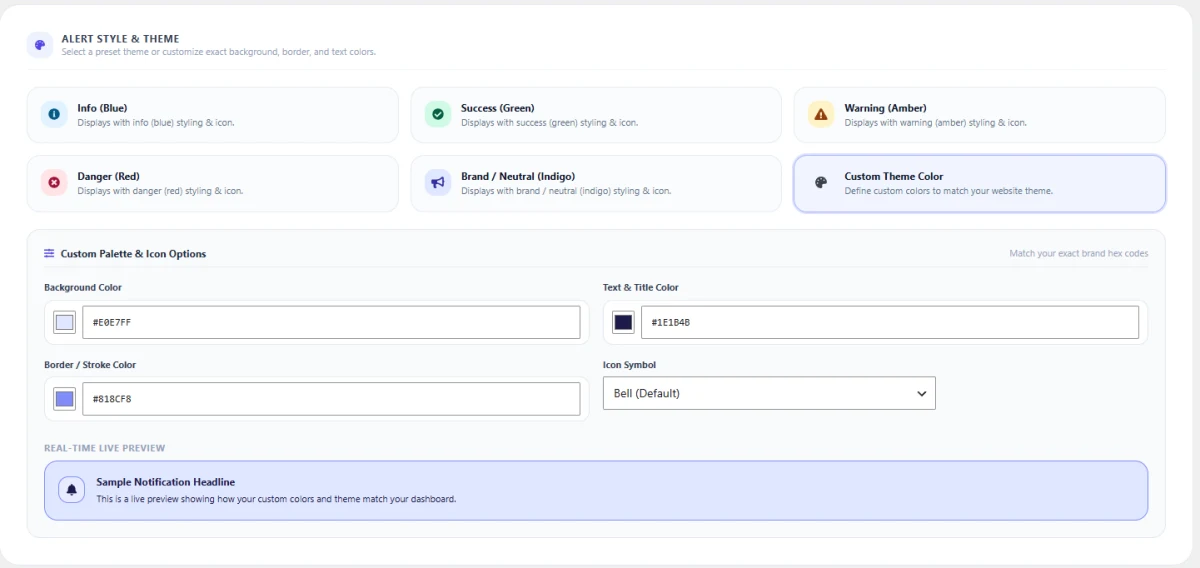The height and width of the screenshot is (568, 1200).
Task: Click the Text & Title Color label
Action: tap(641, 288)
